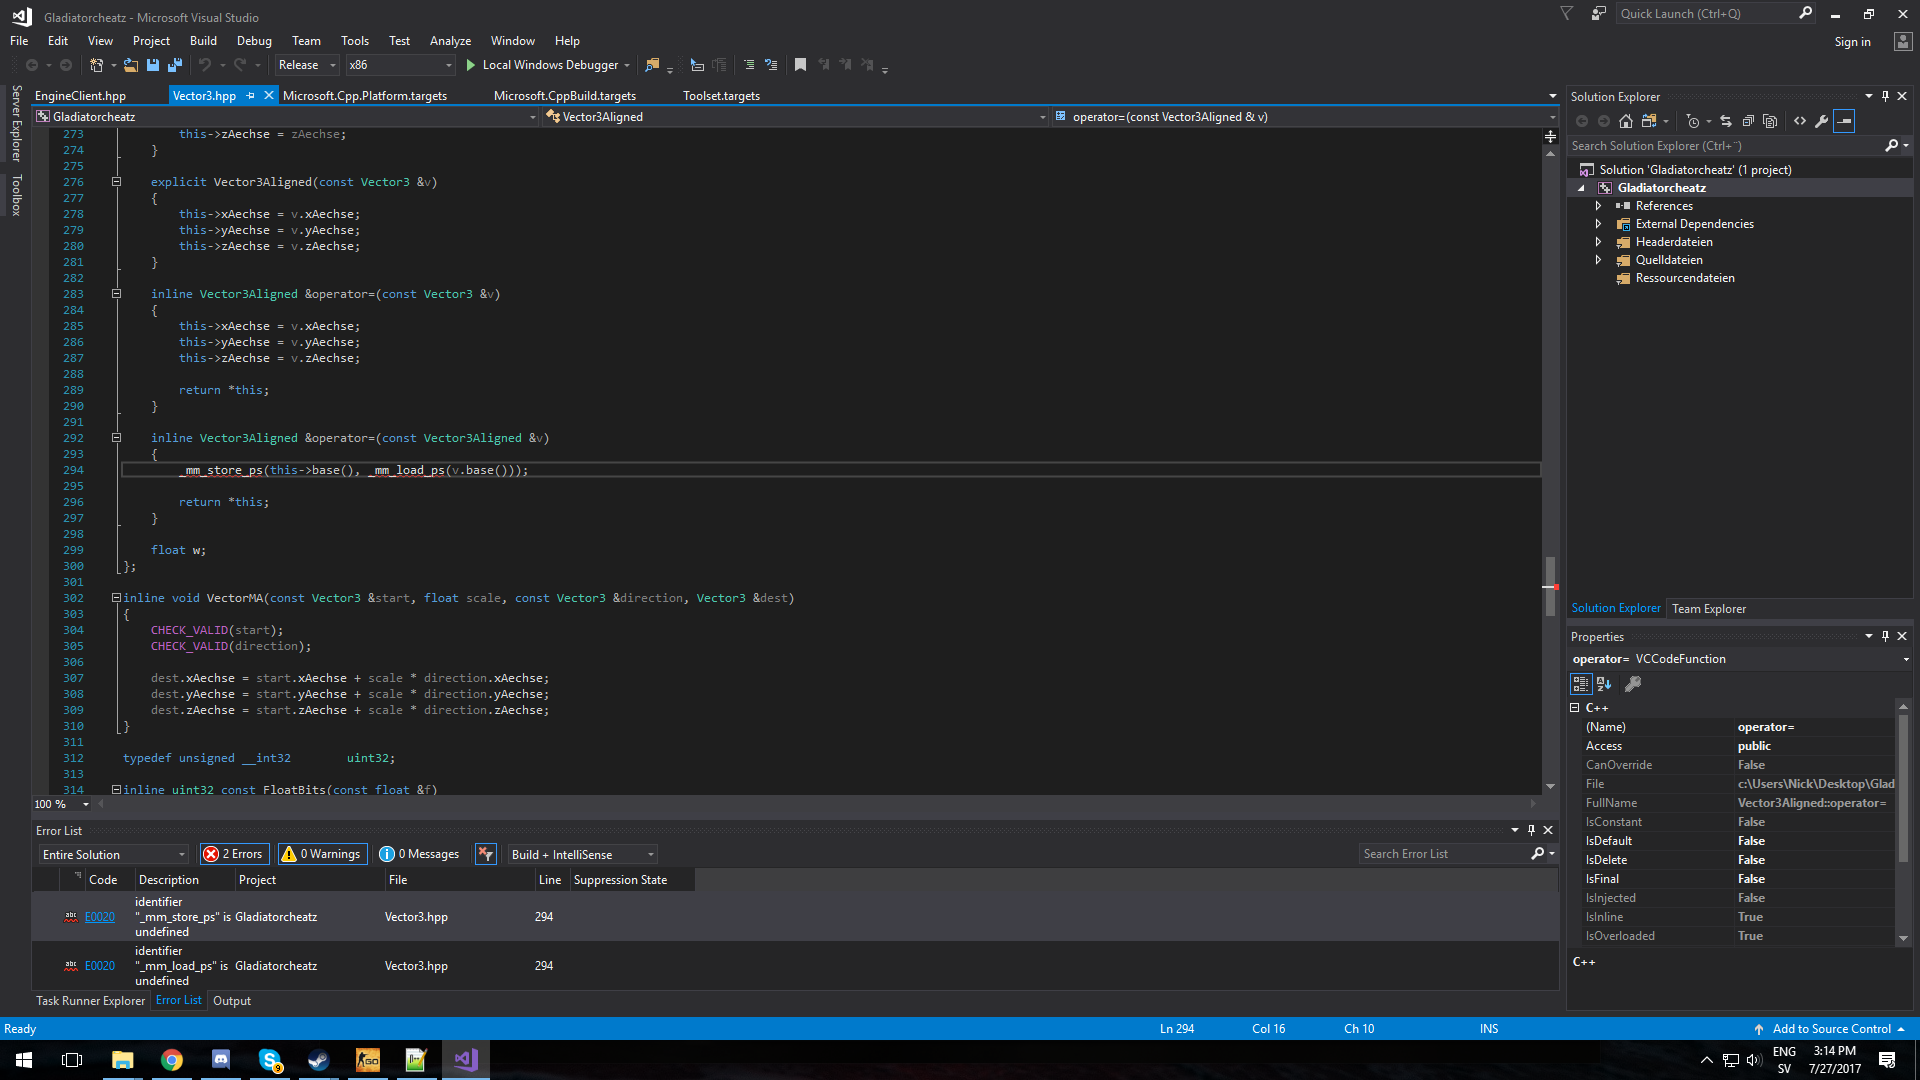The height and width of the screenshot is (1080, 1920).
Task: Click the Home icon in Solution Explorer
Action: 1626,121
